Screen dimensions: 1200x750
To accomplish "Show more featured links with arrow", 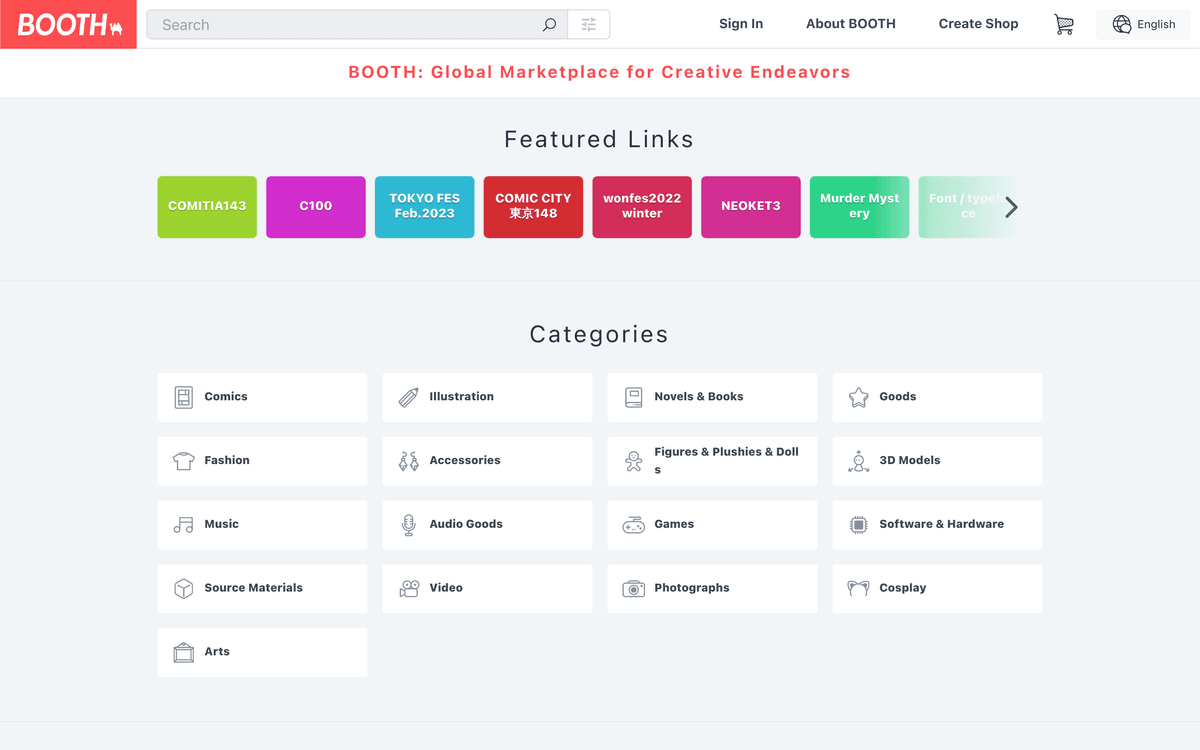I will pos(1011,207).
